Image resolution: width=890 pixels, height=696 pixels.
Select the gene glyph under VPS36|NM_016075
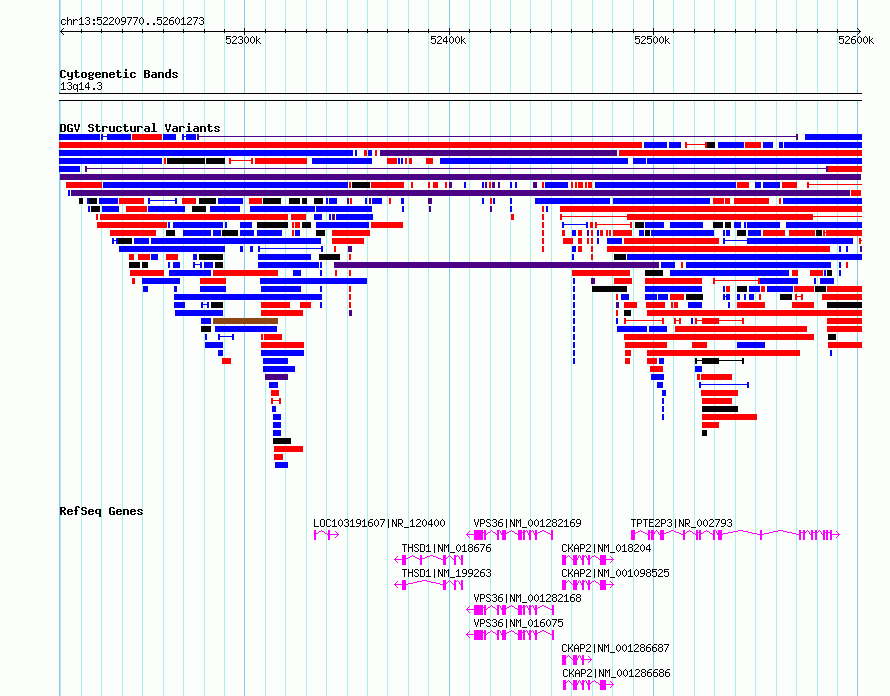click(510, 635)
